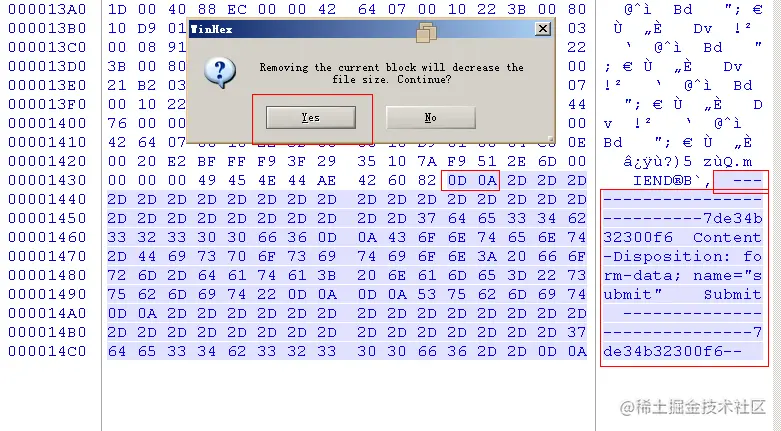Select offset 000013E0 in offset column
The width and height of the screenshot is (781, 431).
coord(47,85)
